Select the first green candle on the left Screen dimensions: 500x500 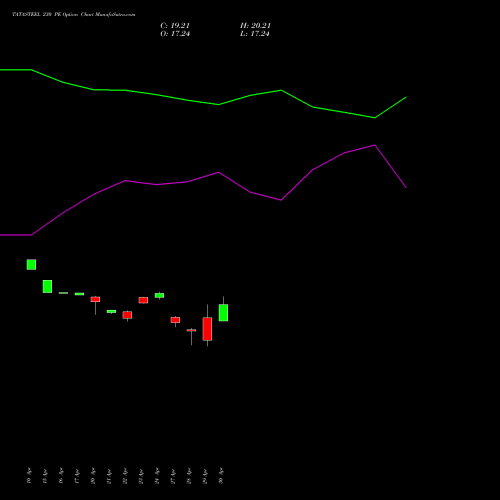pos(31,264)
